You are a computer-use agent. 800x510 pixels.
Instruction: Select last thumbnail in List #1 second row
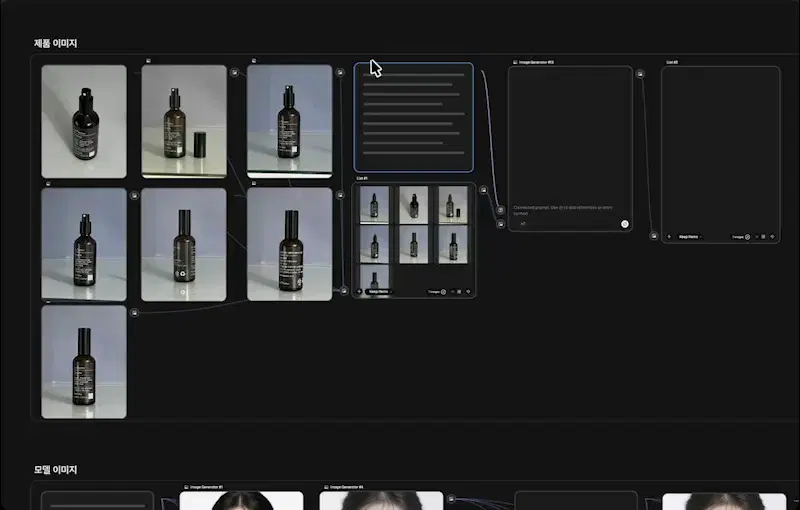pyautogui.click(x=453, y=245)
